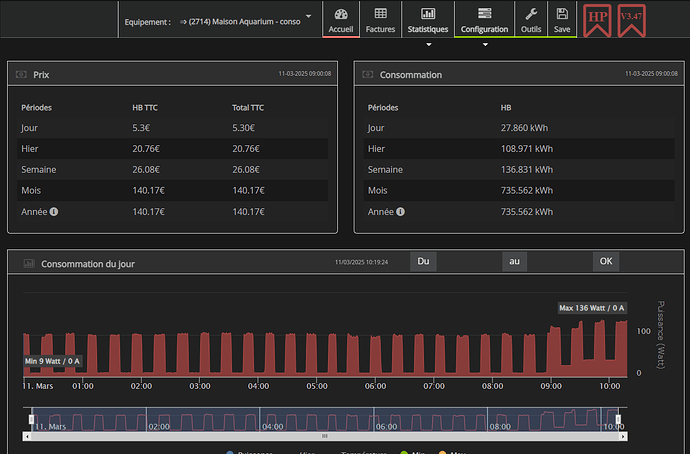Click the HB column header in Consommation
Screen dimensions: 690x454
coord(506,108)
